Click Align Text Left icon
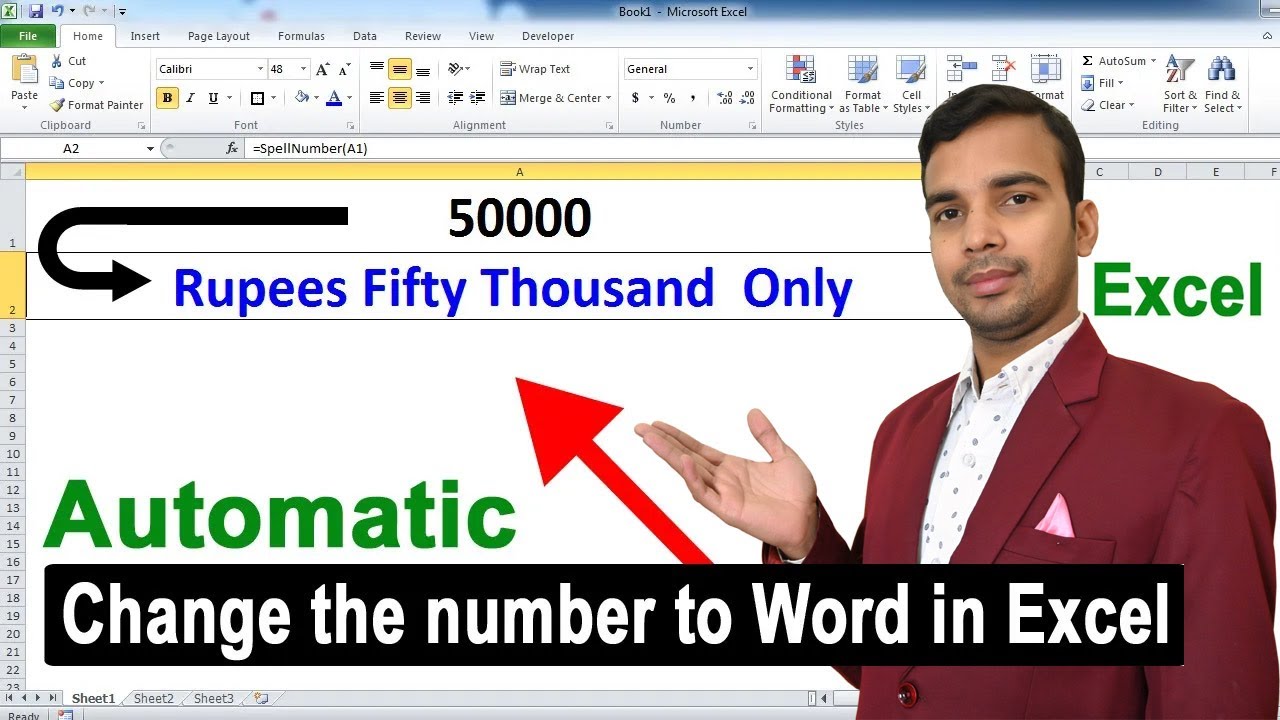 click(x=377, y=98)
